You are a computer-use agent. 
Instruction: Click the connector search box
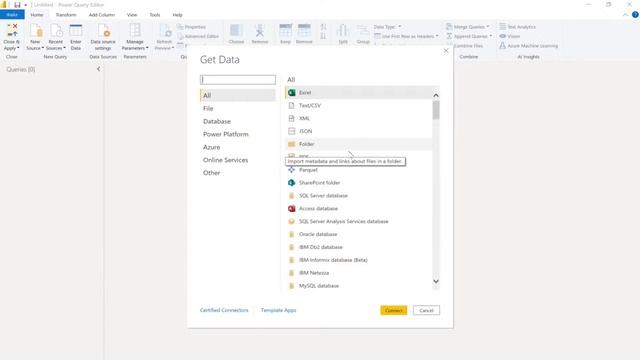(238, 80)
